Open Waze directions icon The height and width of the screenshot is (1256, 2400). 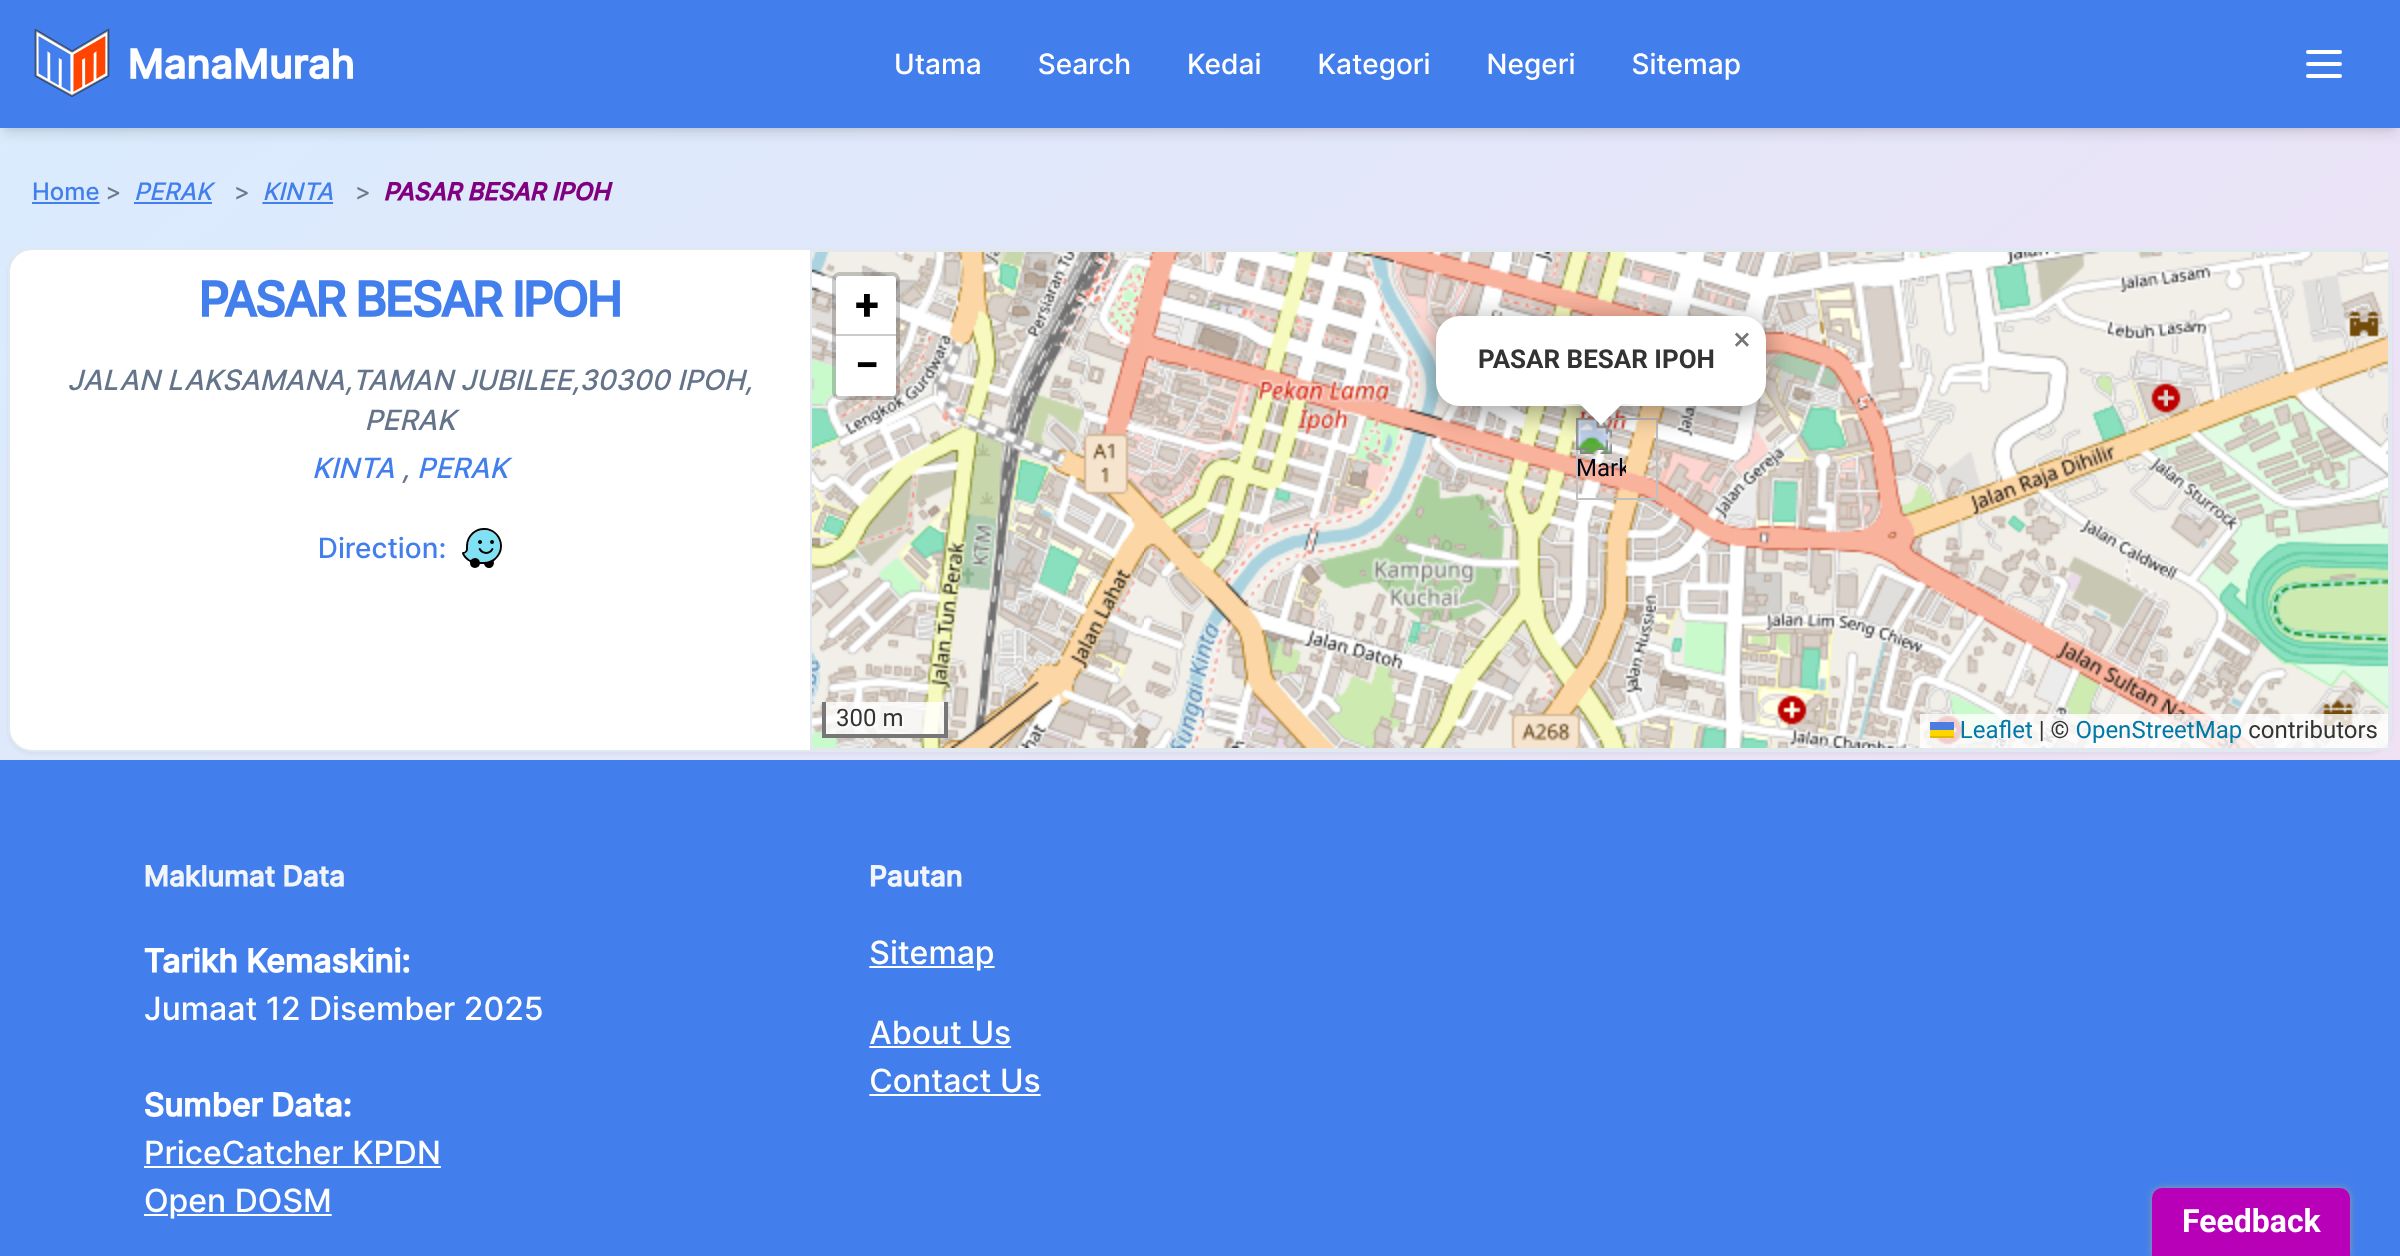coord(482,548)
